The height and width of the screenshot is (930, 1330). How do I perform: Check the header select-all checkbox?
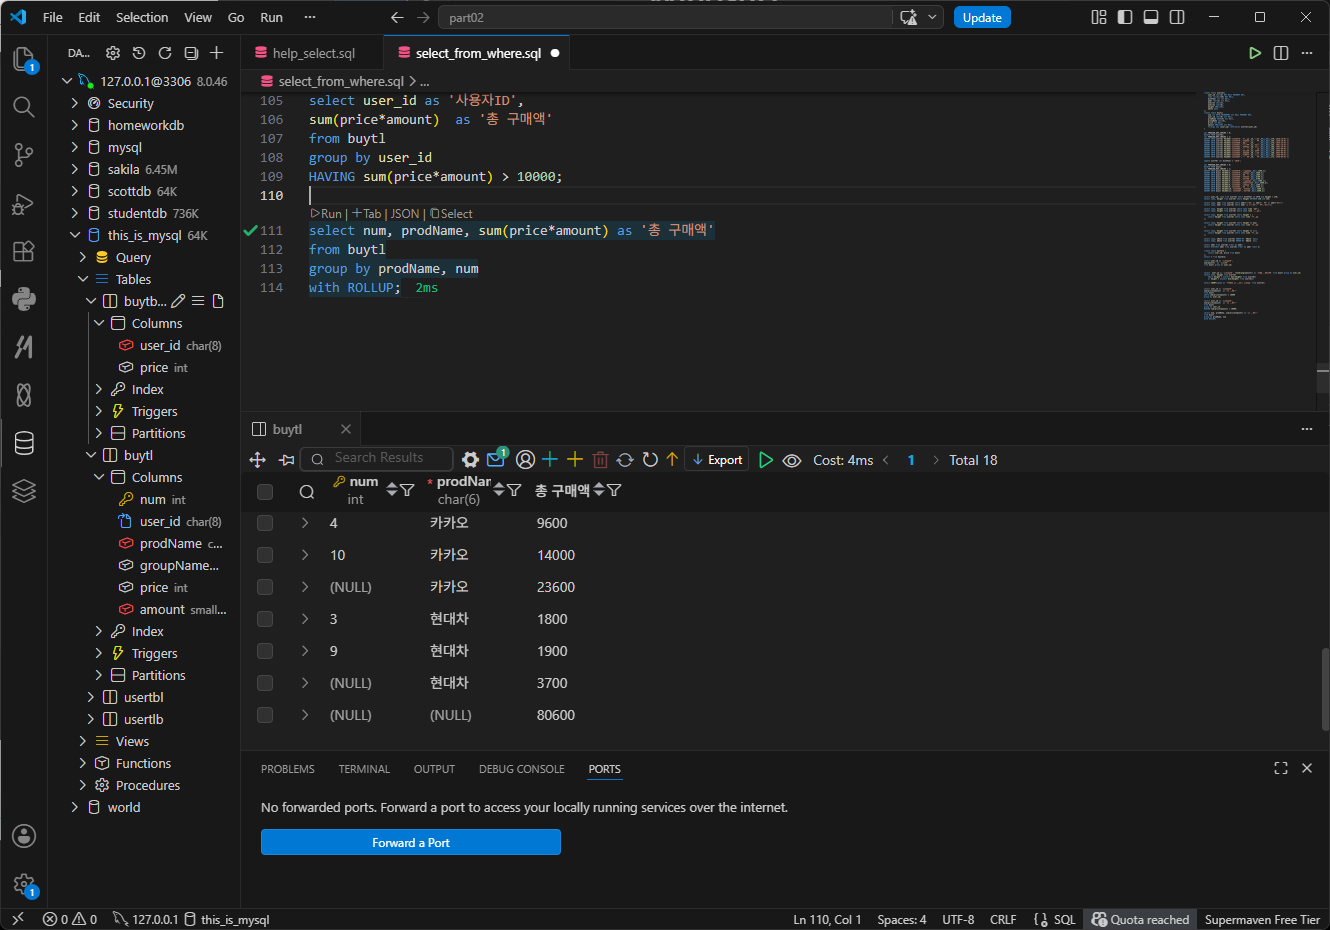(x=265, y=491)
